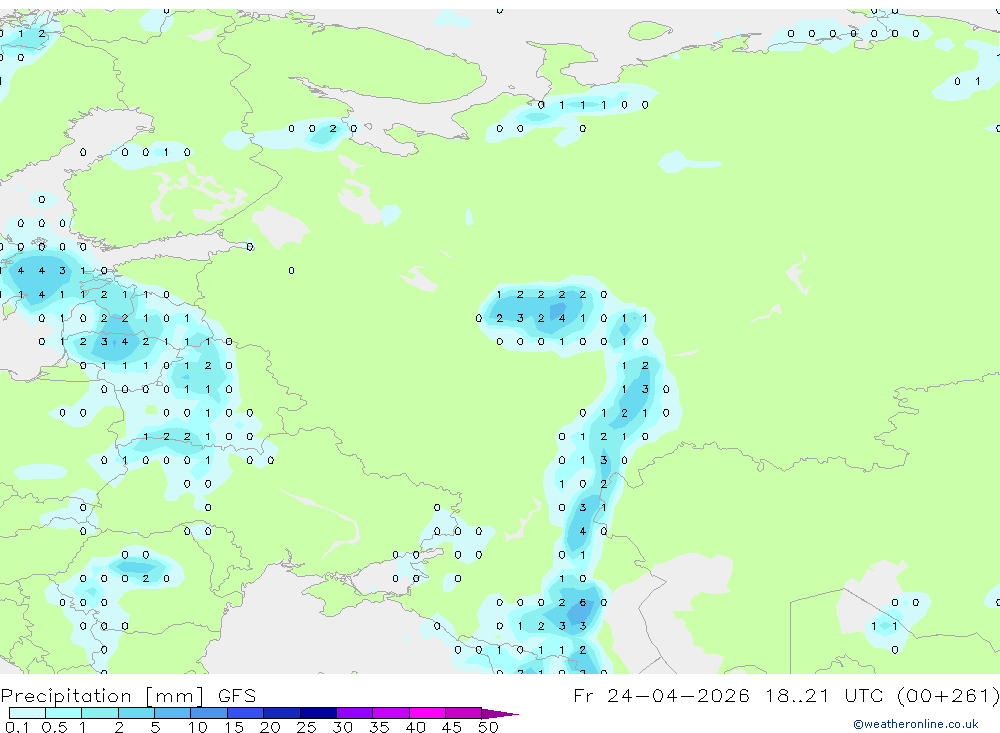
Task: Click the '0.5' legend scale label
Action: (x=54, y=727)
